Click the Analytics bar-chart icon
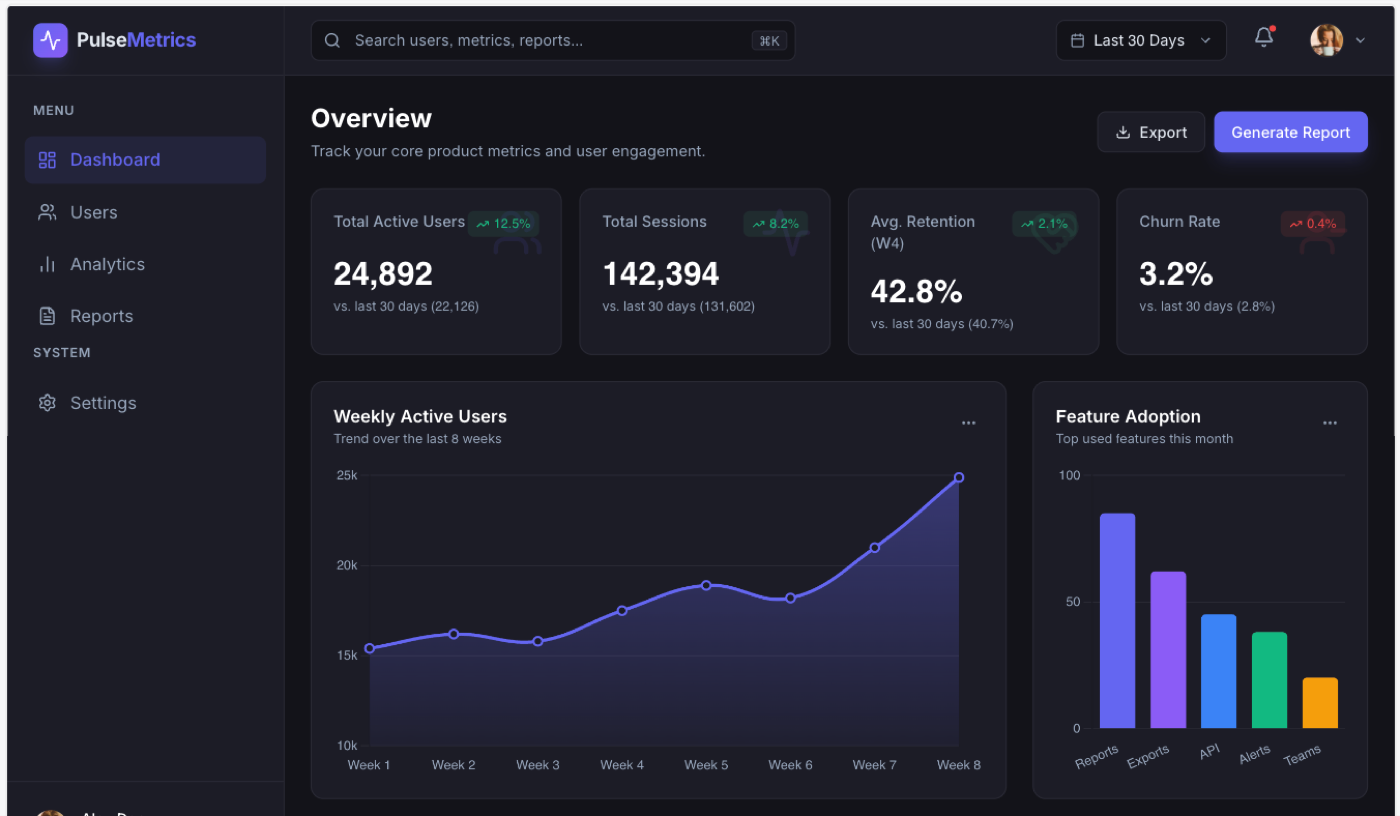 pyautogui.click(x=47, y=264)
